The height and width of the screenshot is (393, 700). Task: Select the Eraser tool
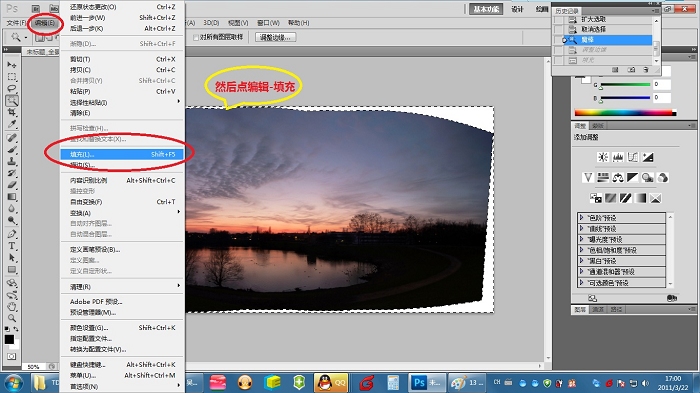point(11,185)
